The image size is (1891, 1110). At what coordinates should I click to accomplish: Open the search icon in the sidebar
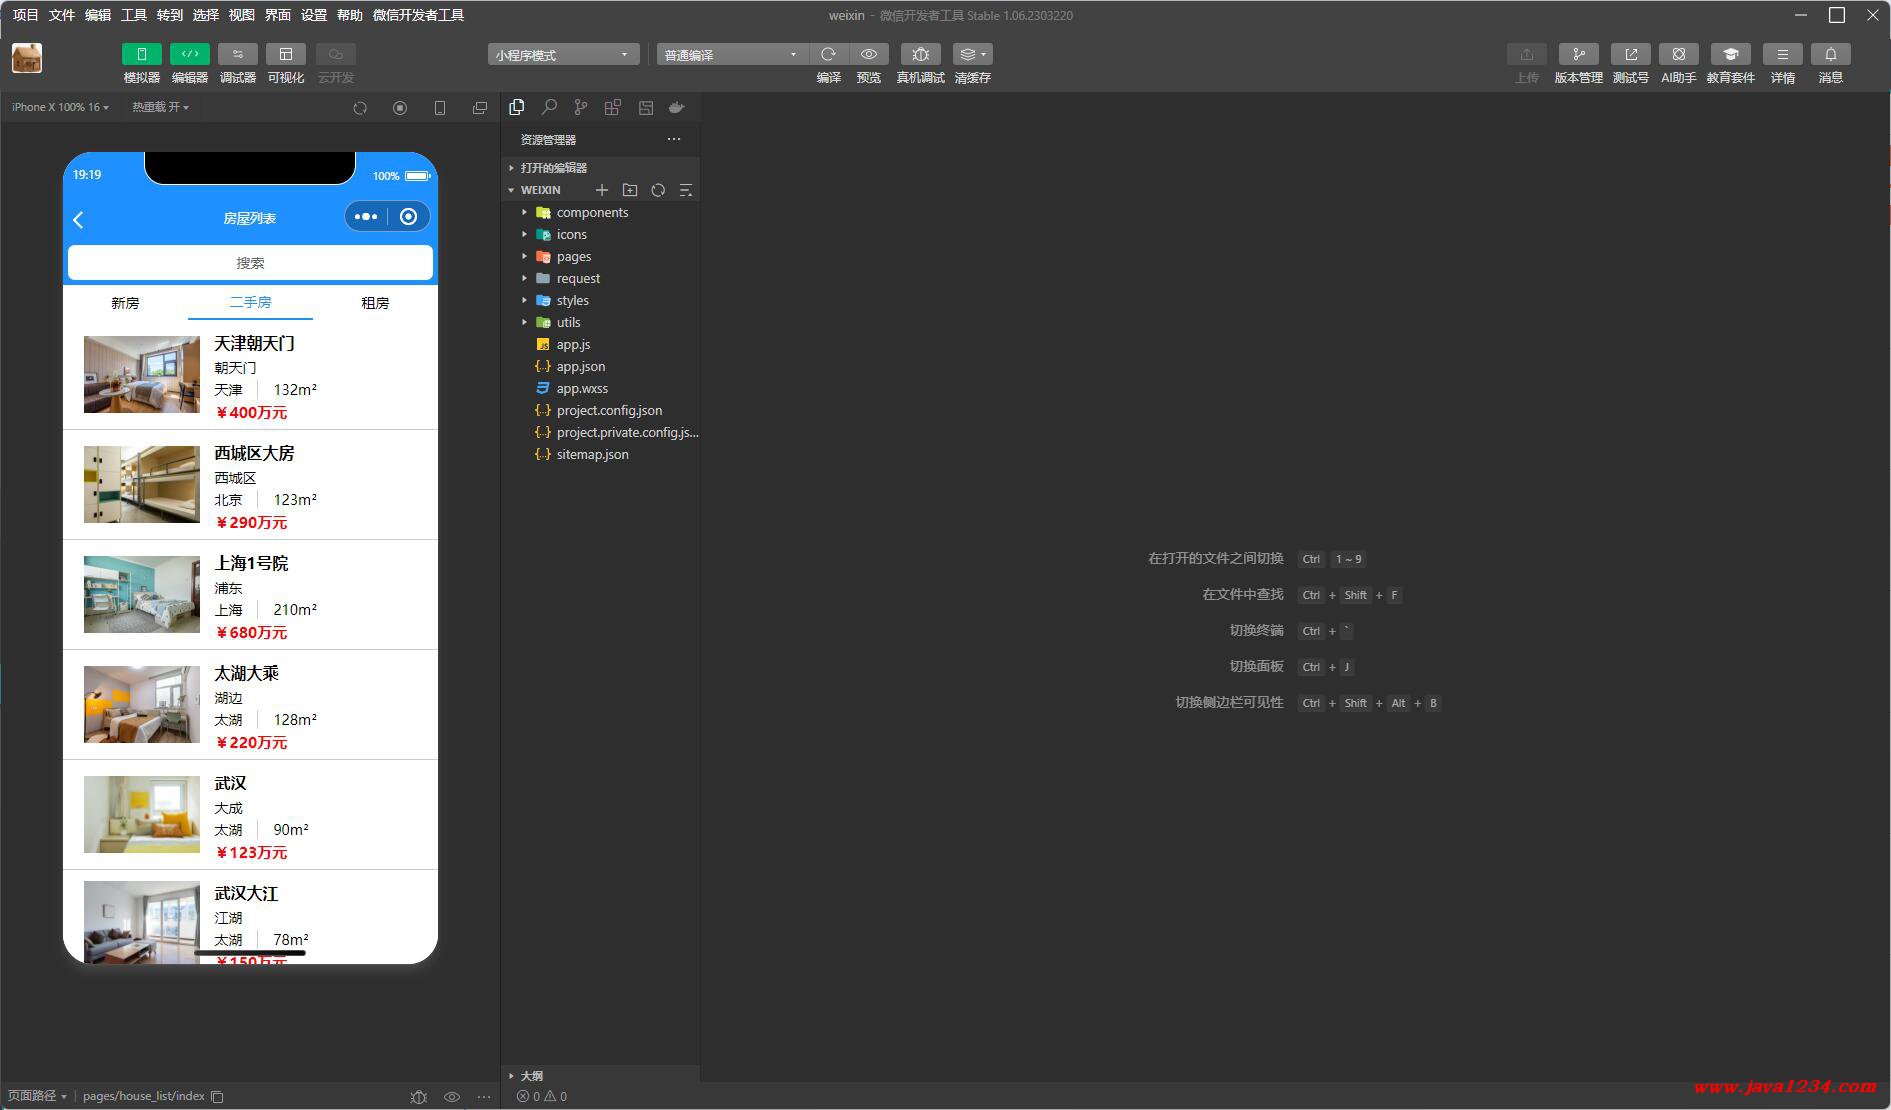click(549, 107)
